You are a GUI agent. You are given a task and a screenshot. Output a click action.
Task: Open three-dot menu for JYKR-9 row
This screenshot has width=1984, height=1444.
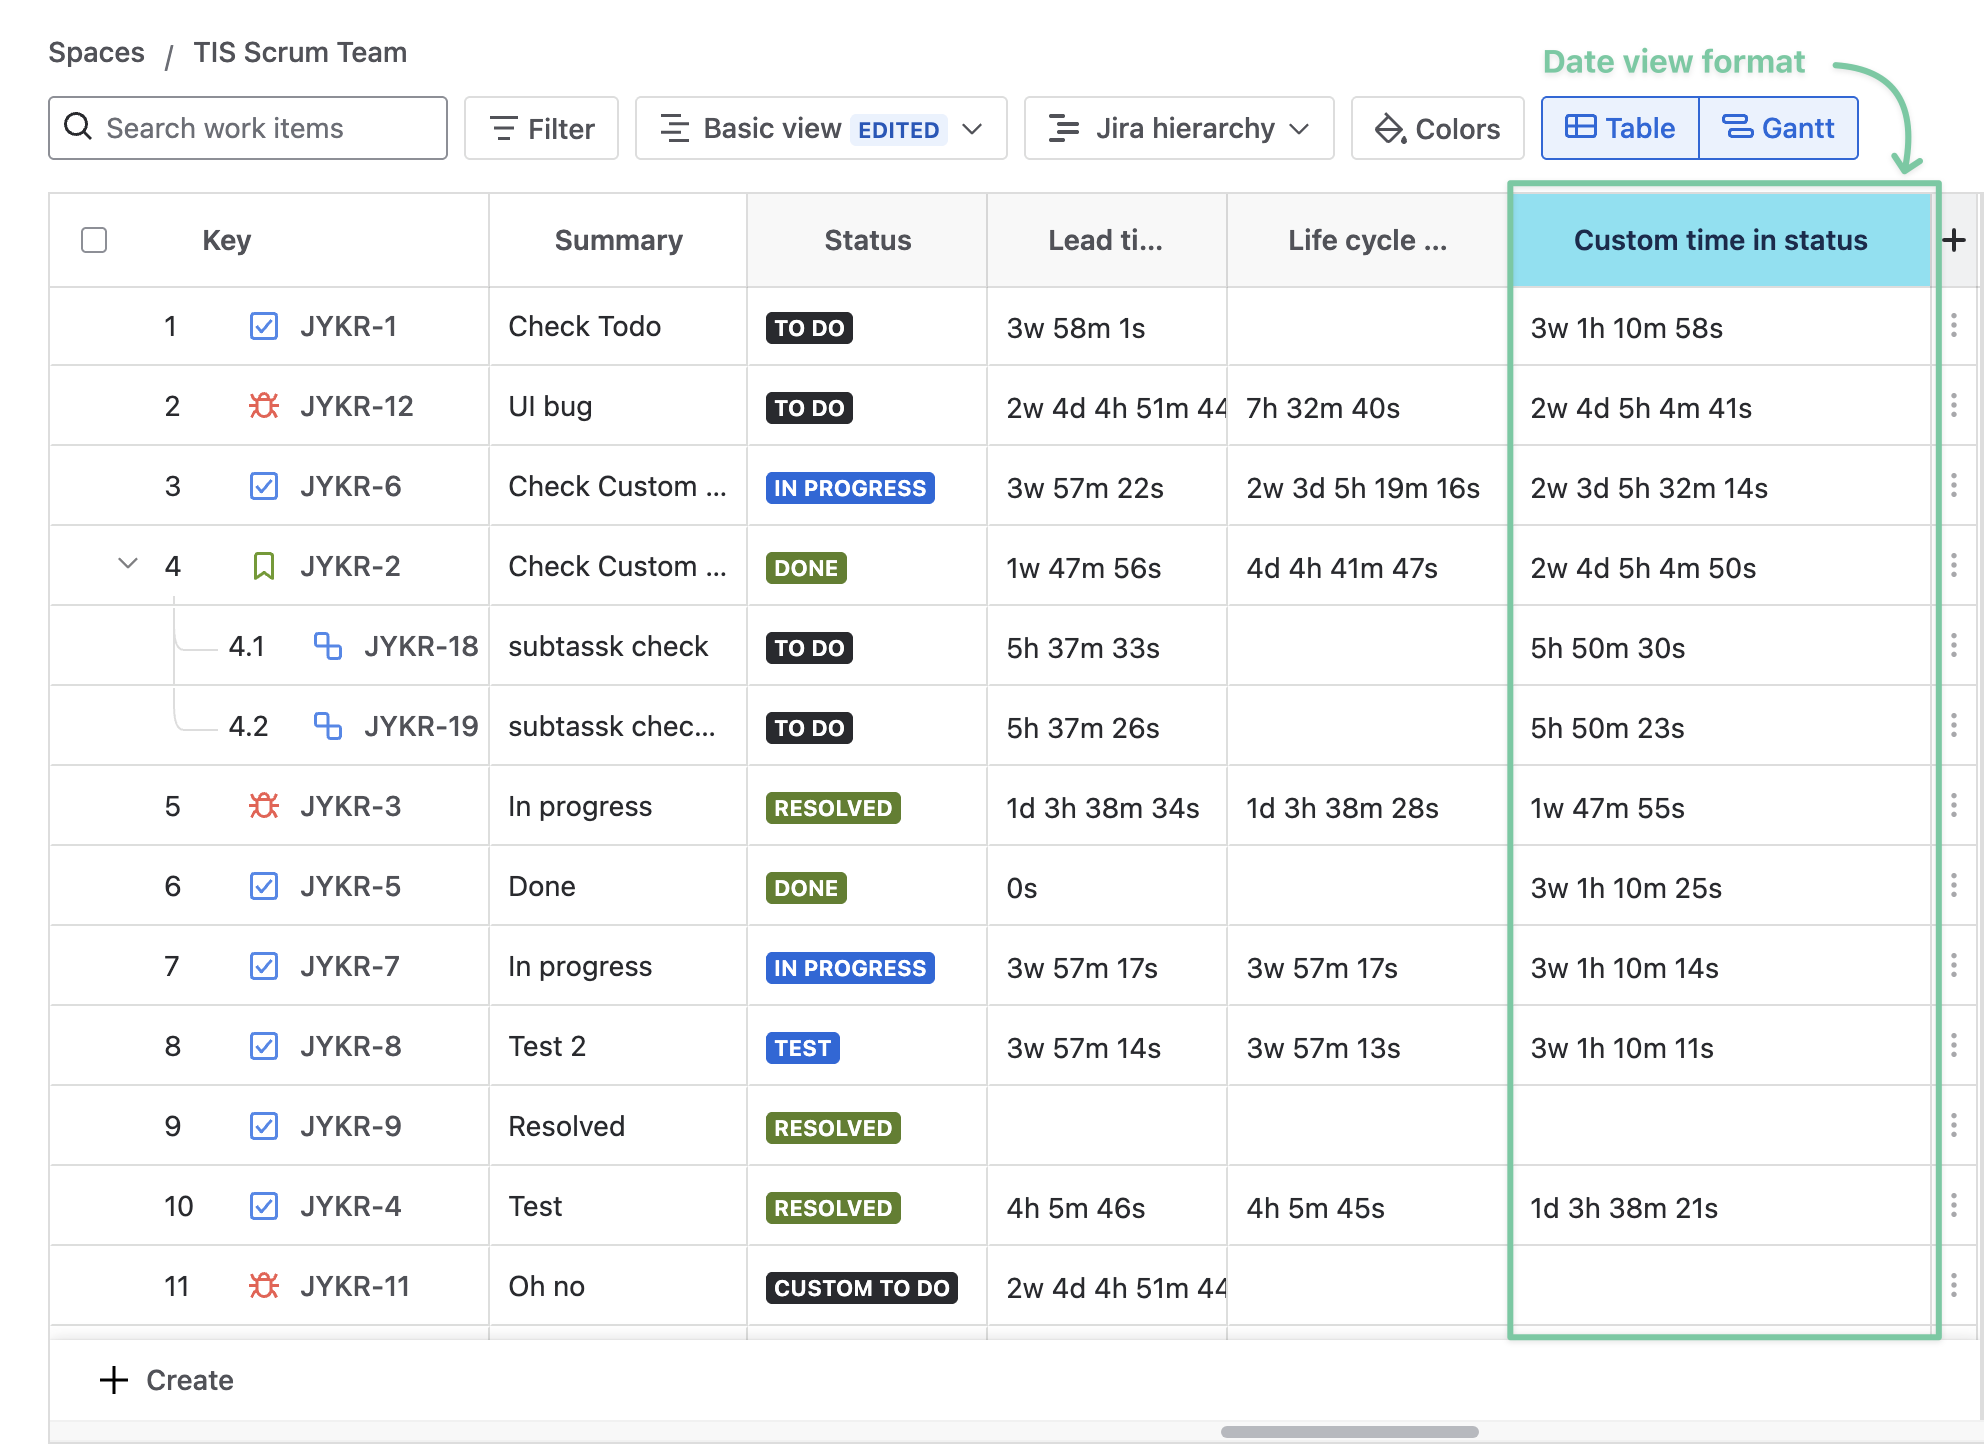pos(1954,1125)
